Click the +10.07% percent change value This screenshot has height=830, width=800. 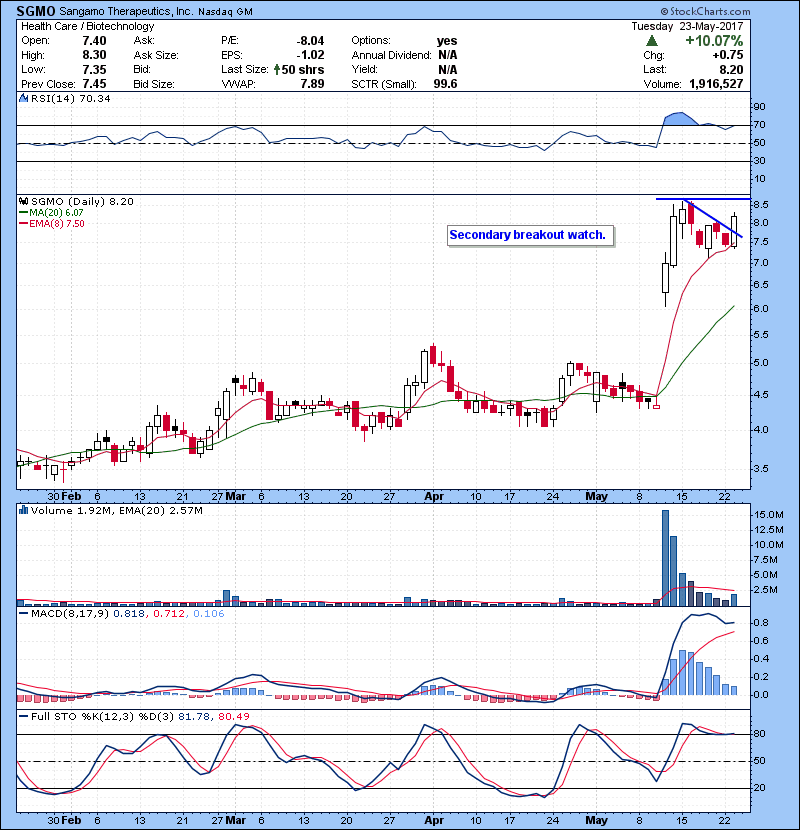tap(714, 41)
